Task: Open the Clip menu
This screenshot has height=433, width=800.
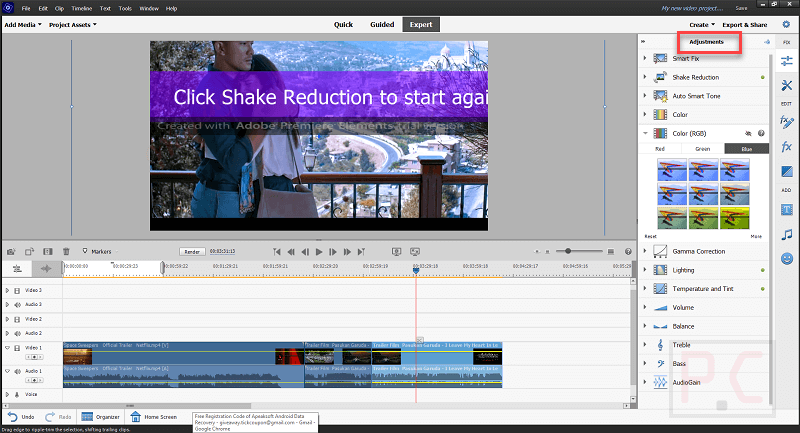Action: 59,8
